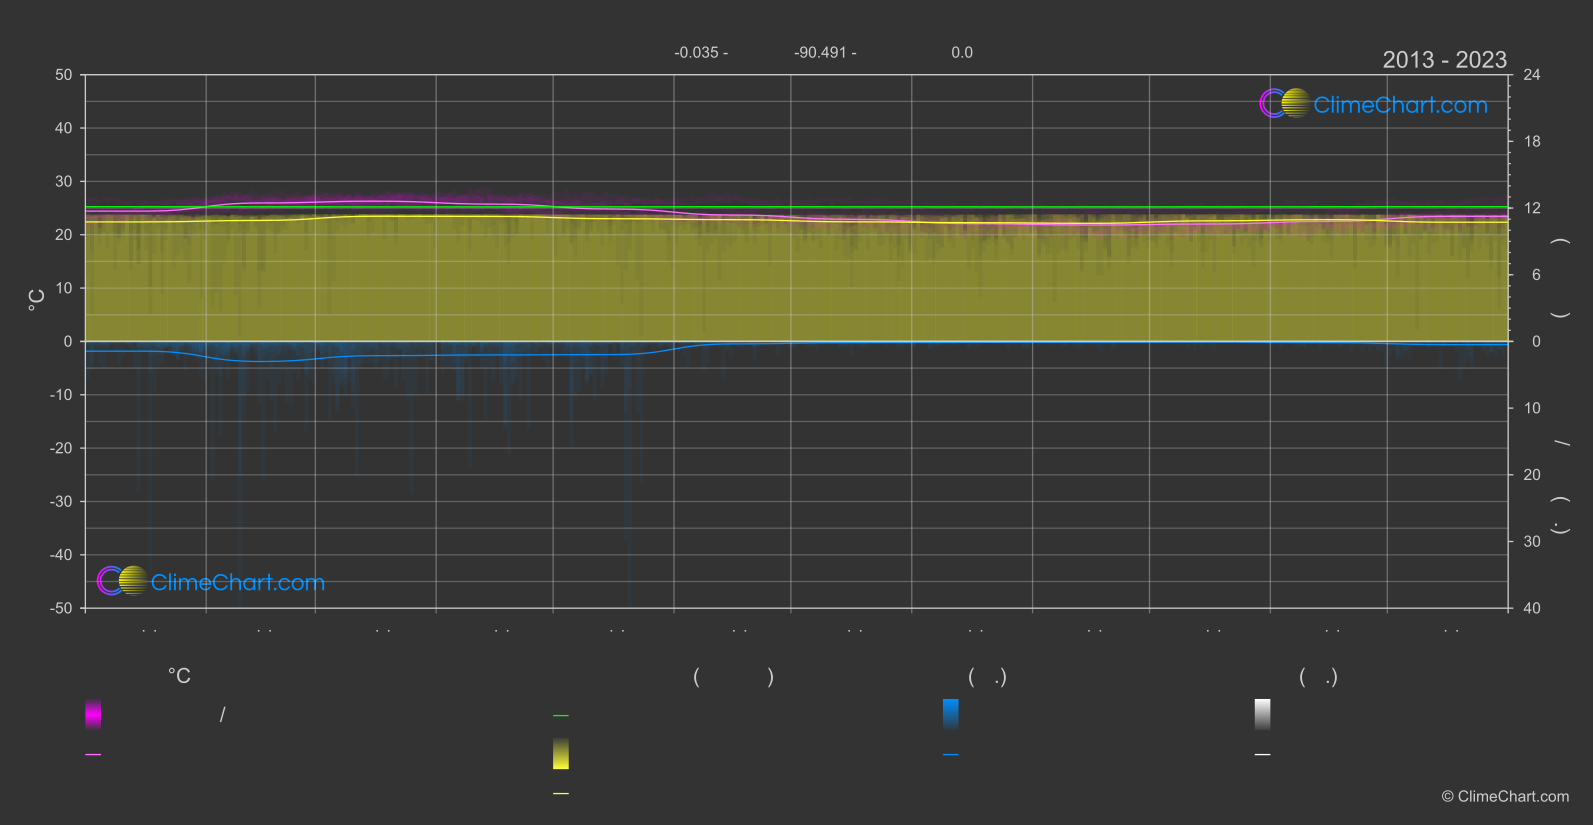Click the "2013 - 2023" year range label
This screenshot has height=825, width=1593.
(1444, 60)
